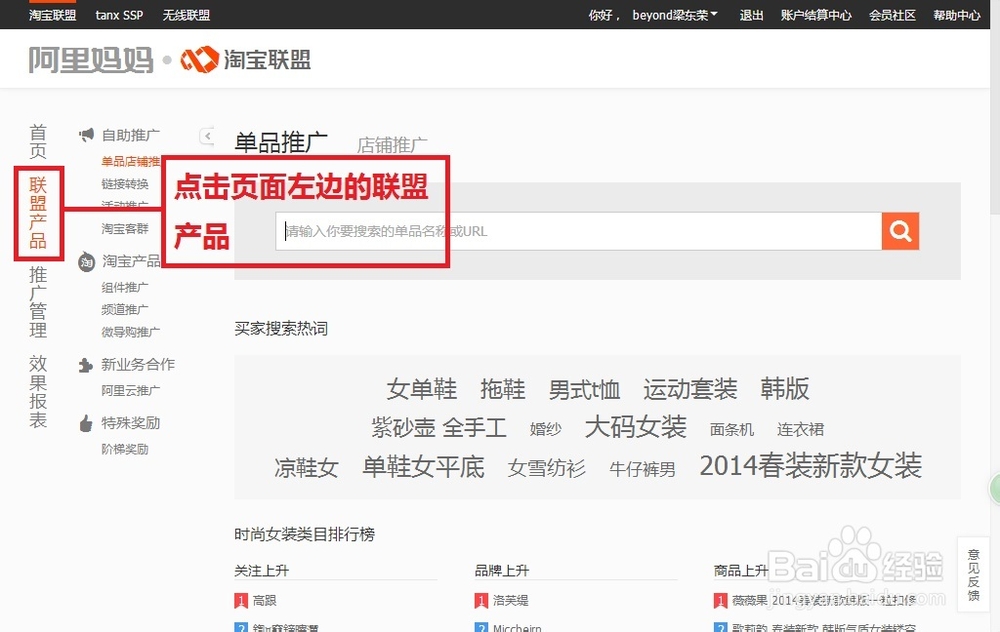Click hot keyword 牛仔裤男
Screen dimensions: 1000x632
(642, 469)
